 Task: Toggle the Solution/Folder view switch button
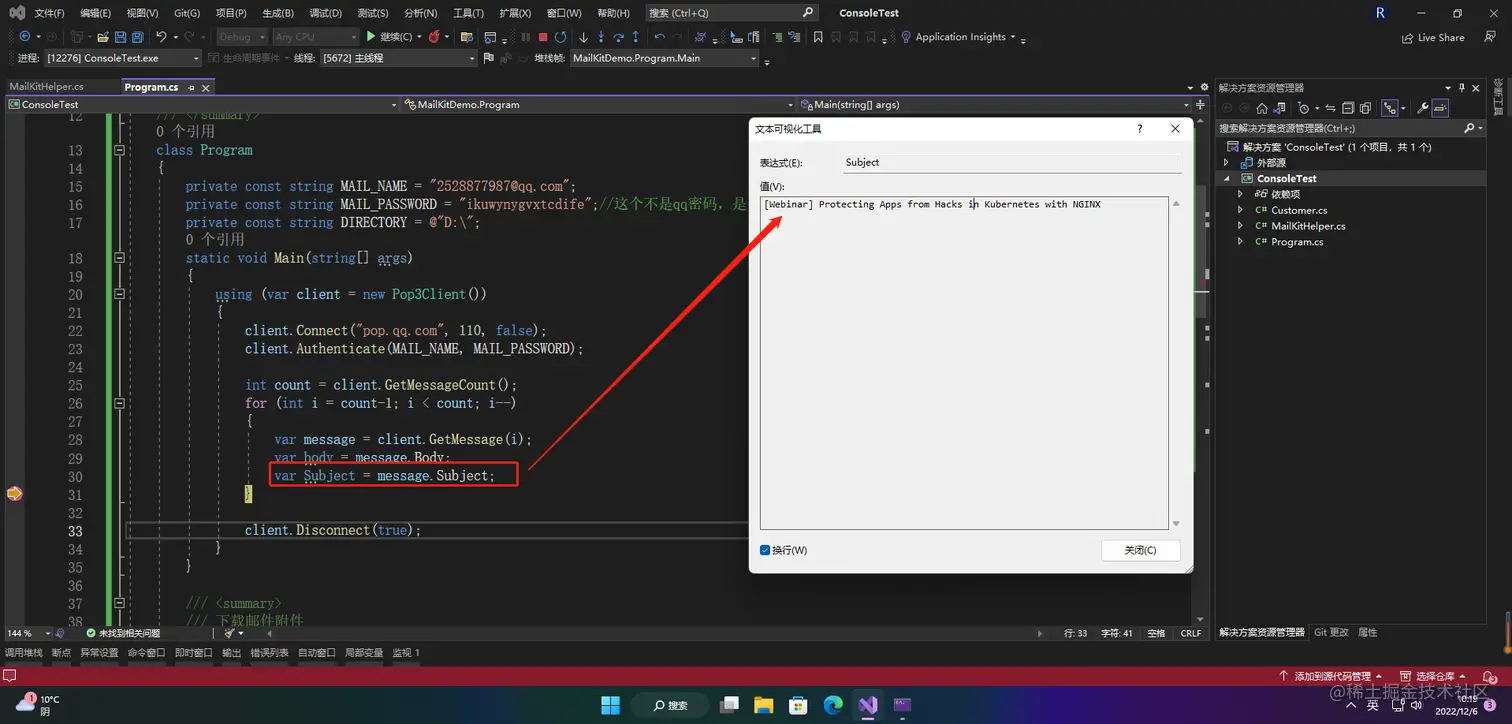(x=1279, y=108)
